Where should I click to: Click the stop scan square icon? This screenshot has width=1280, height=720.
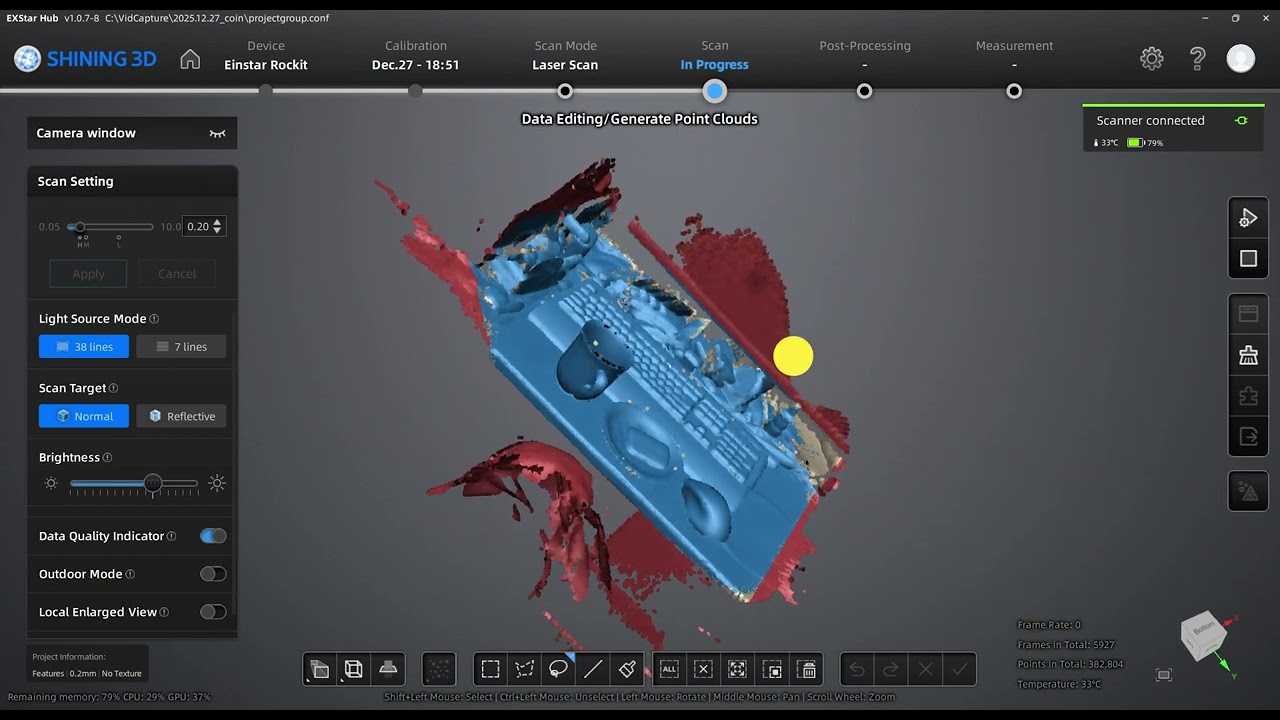(1248, 259)
